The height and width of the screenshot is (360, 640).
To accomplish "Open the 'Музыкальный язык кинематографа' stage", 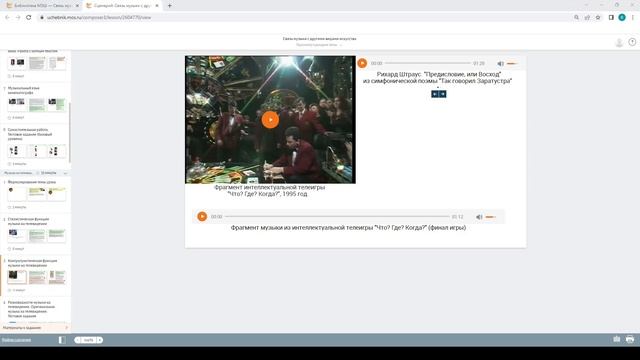I will [24, 90].
